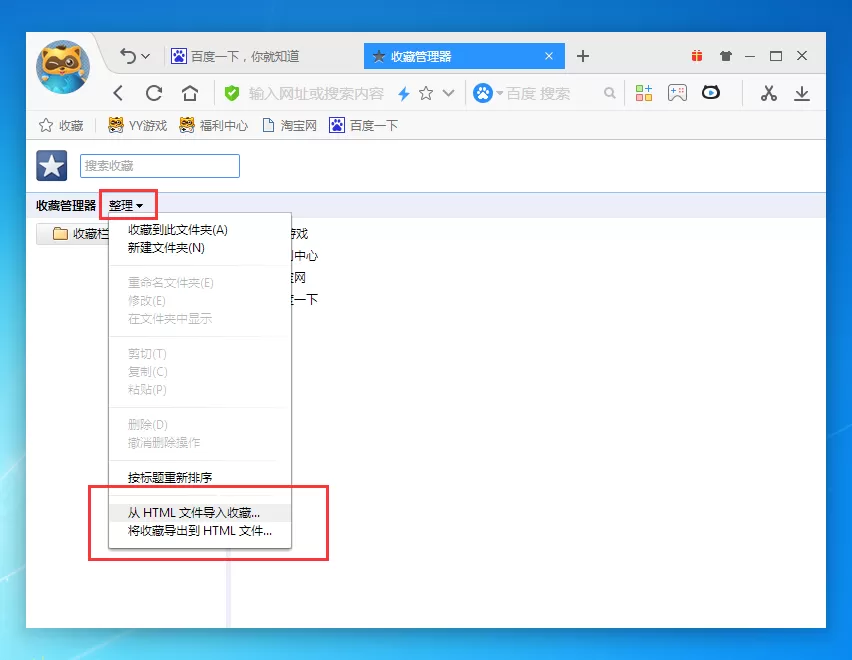Screen dimensions: 852x660
Task: Click the green security shield icon
Action: 232,93
